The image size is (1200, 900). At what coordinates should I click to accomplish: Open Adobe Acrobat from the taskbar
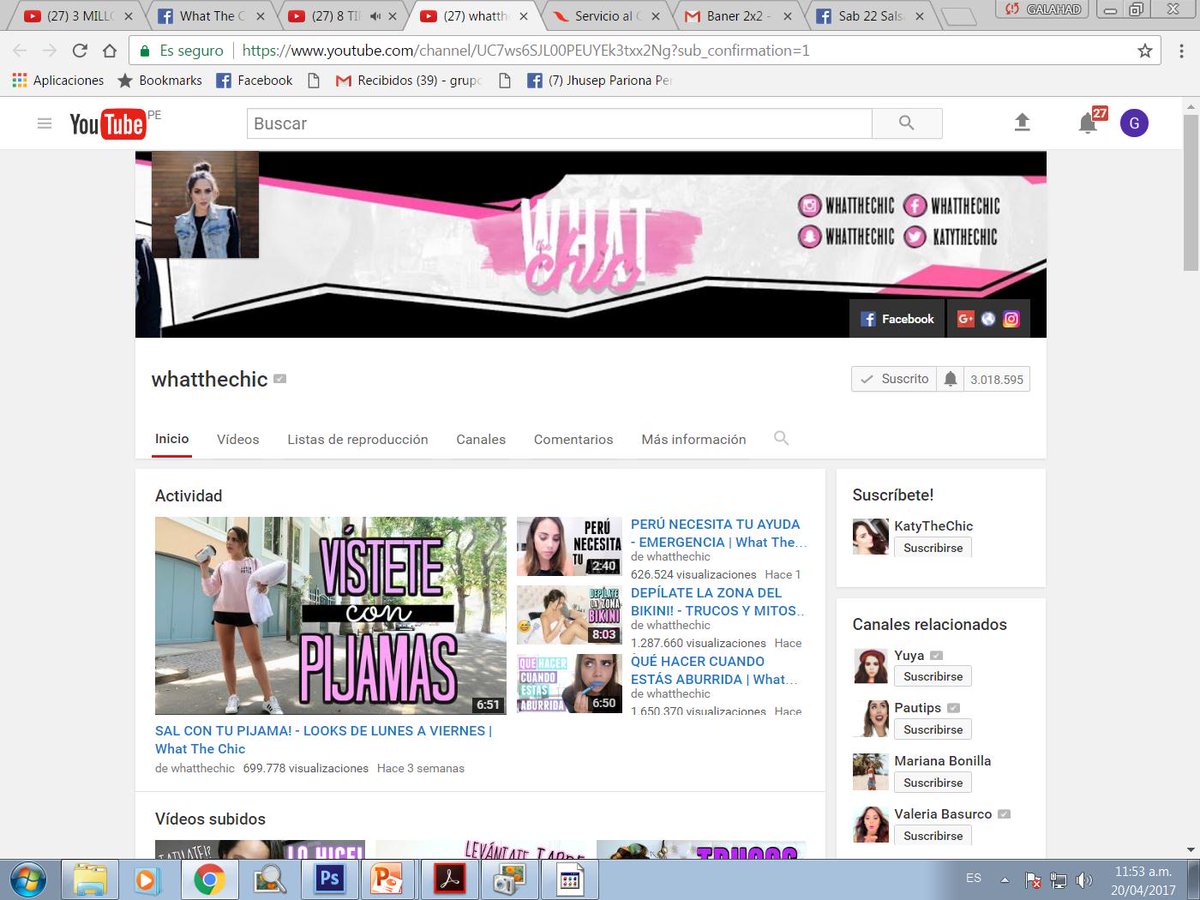point(448,879)
